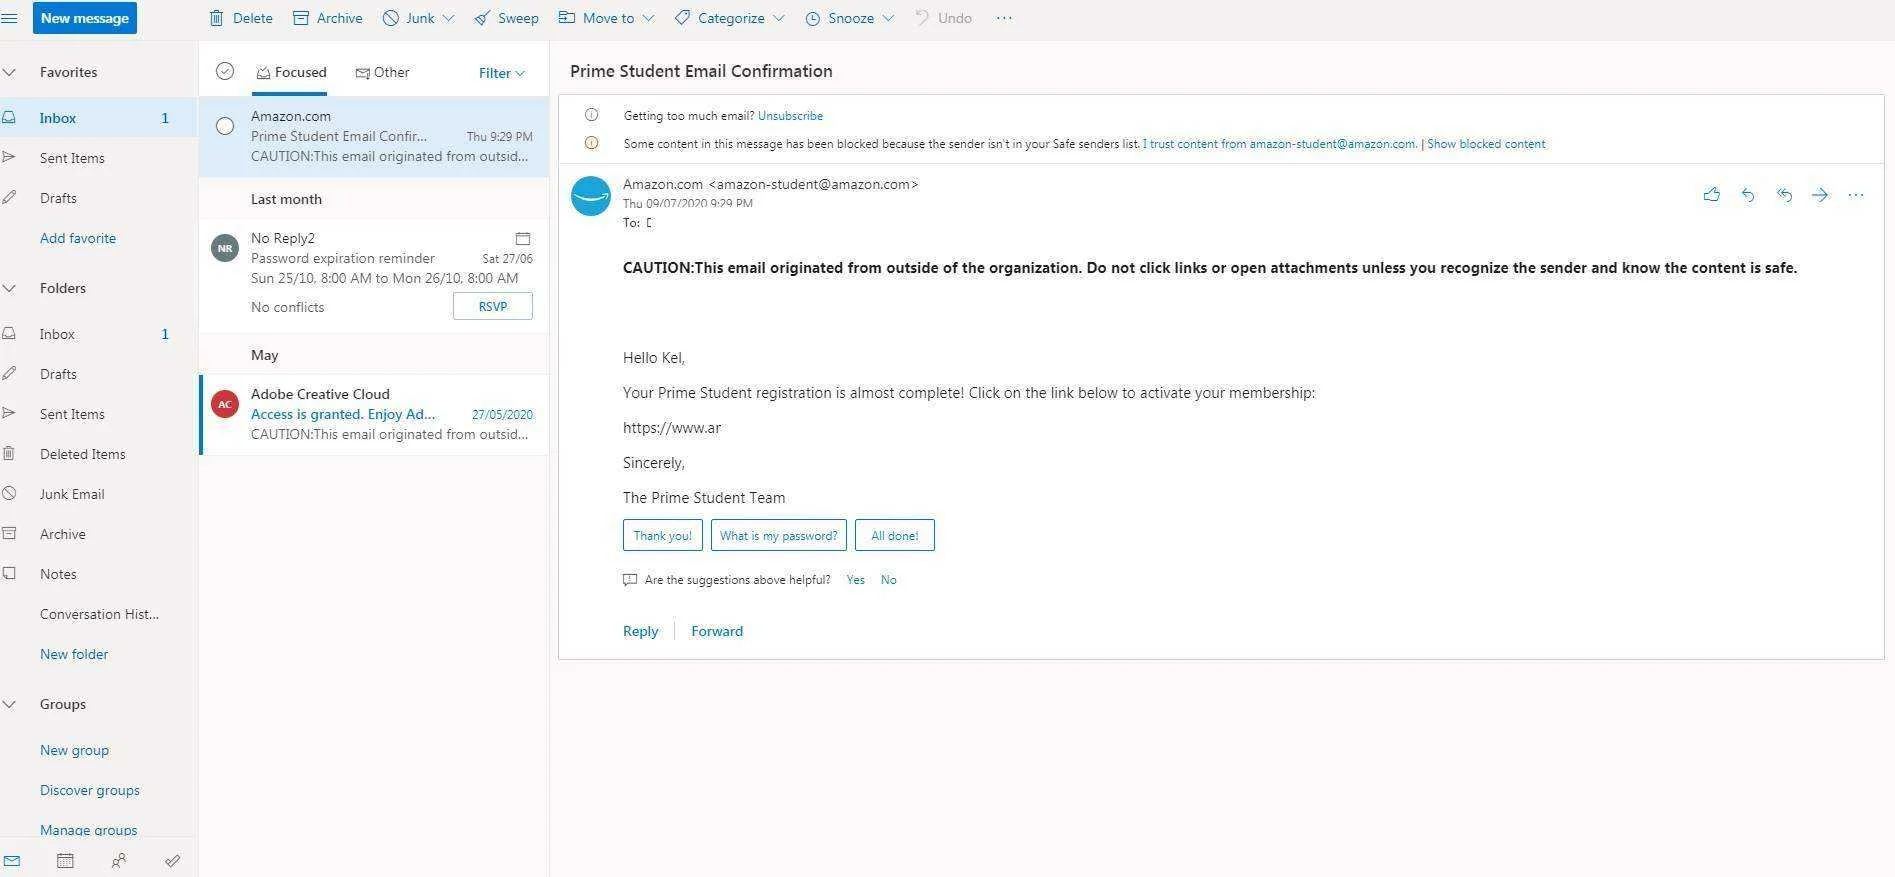Choose the 'Thank you!' suggested reply
The width and height of the screenshot is (1895, 877).
(x=663, y=535)
